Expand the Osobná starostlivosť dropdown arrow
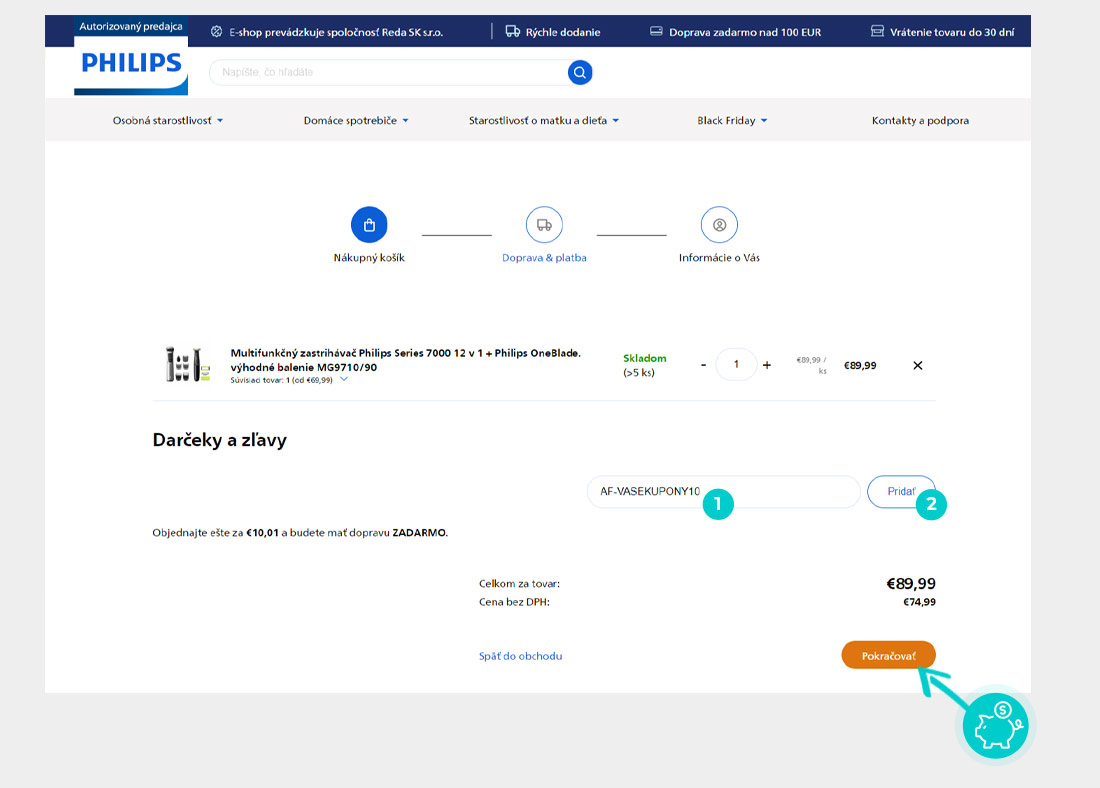Screen dimensions: 1100x788 click(x=220, y=121)
